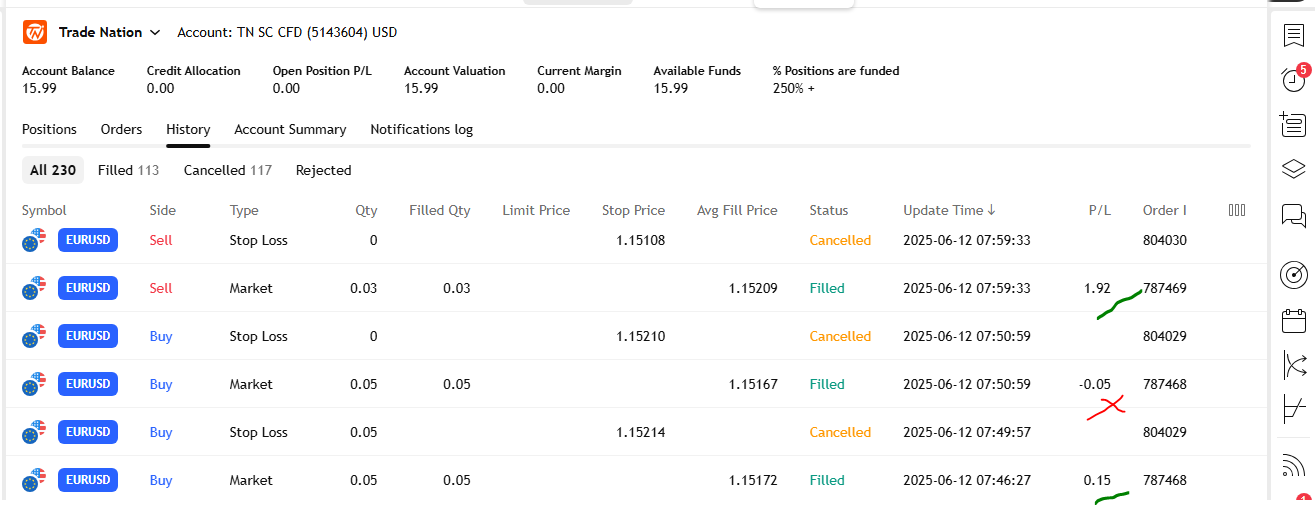The image size is (1315, 505).
Task: Click the Symbol column header
Action: coord(44,210)
